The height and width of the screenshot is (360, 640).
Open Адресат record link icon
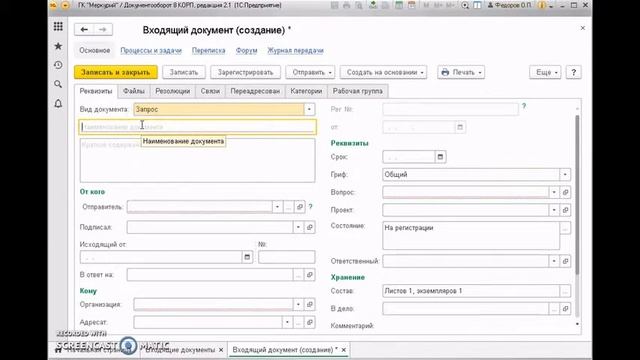click(x=310, y=322)
